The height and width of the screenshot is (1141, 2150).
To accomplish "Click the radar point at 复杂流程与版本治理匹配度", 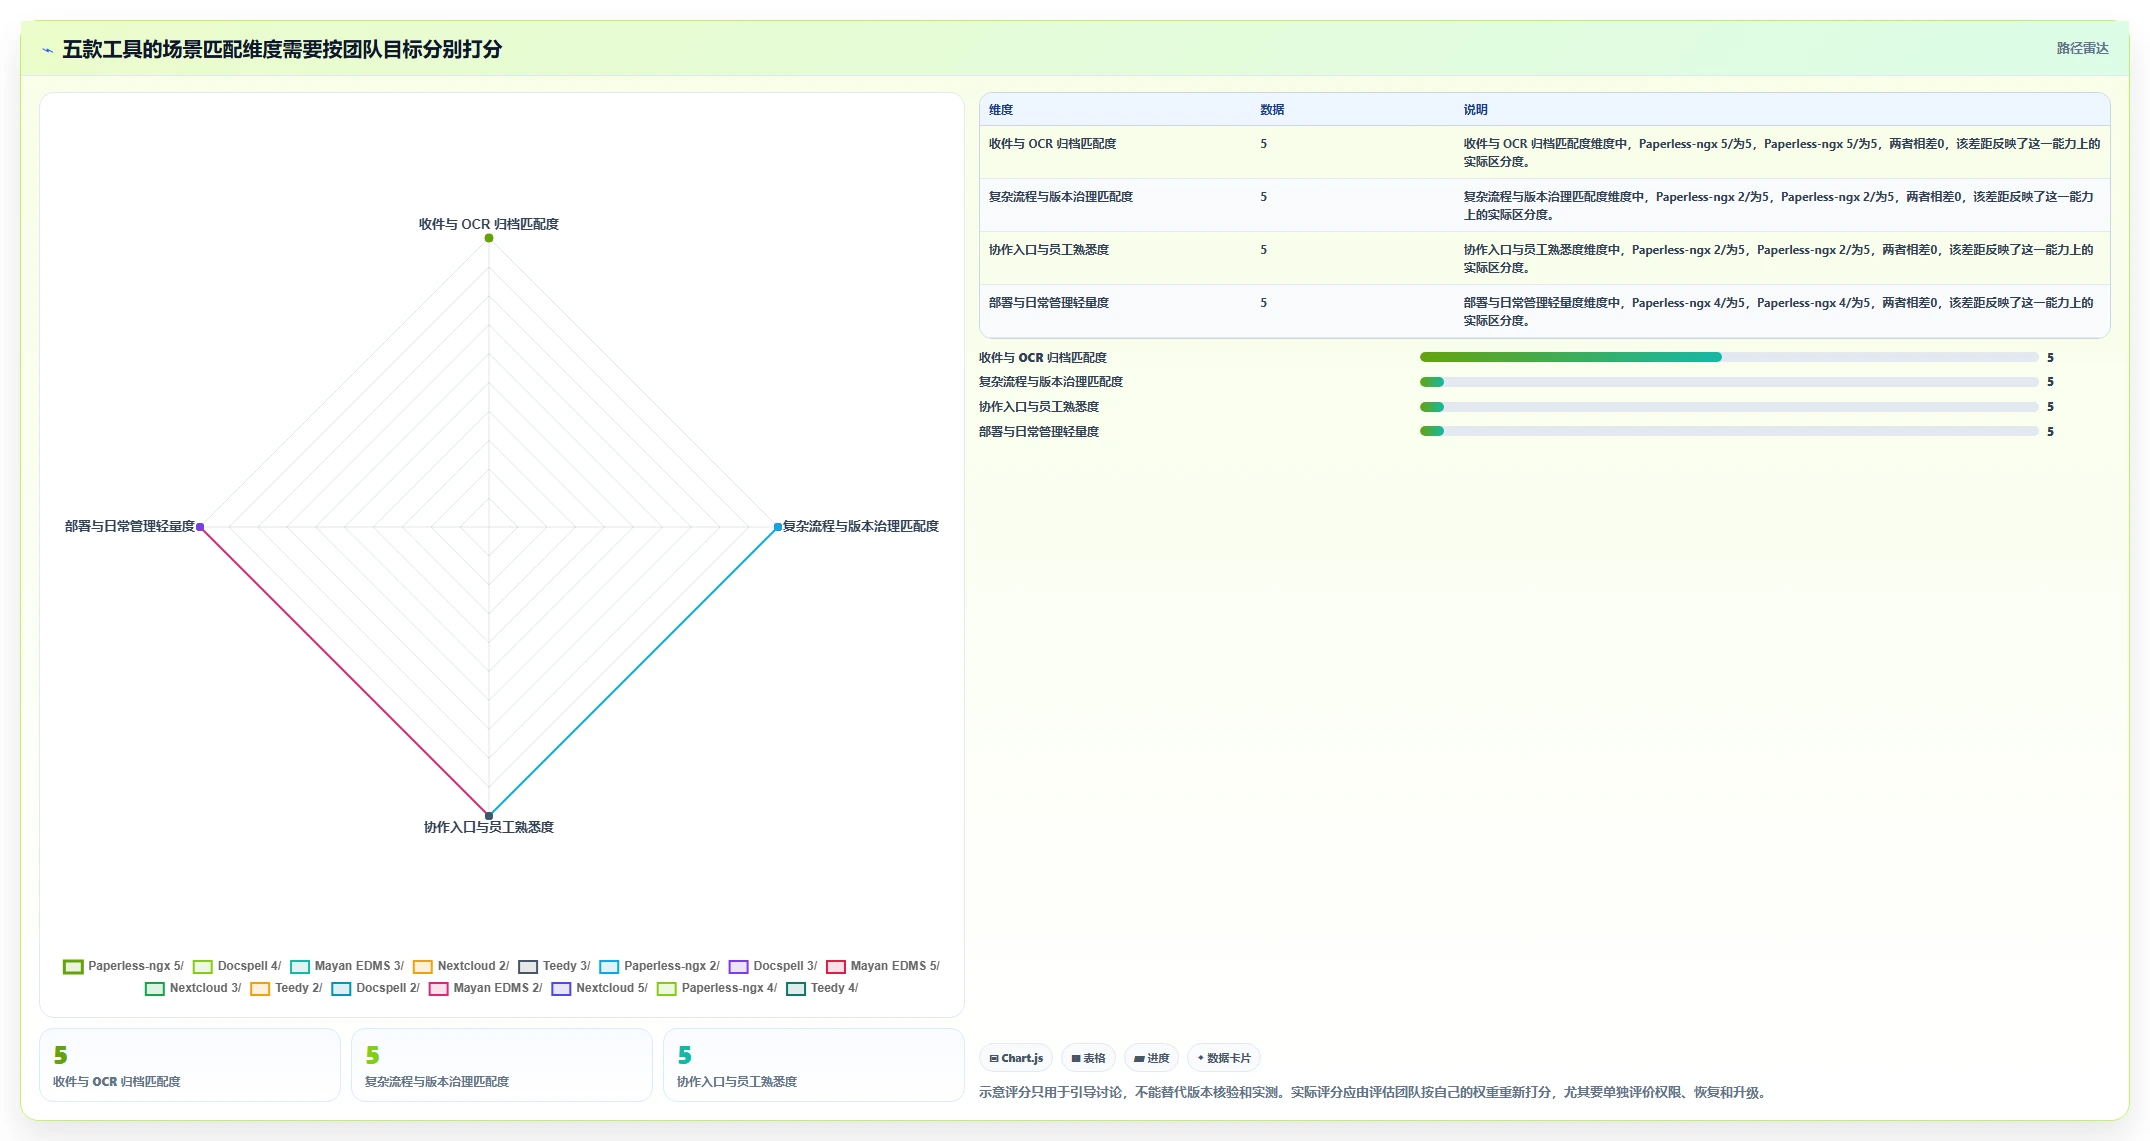I will point(777,527).
